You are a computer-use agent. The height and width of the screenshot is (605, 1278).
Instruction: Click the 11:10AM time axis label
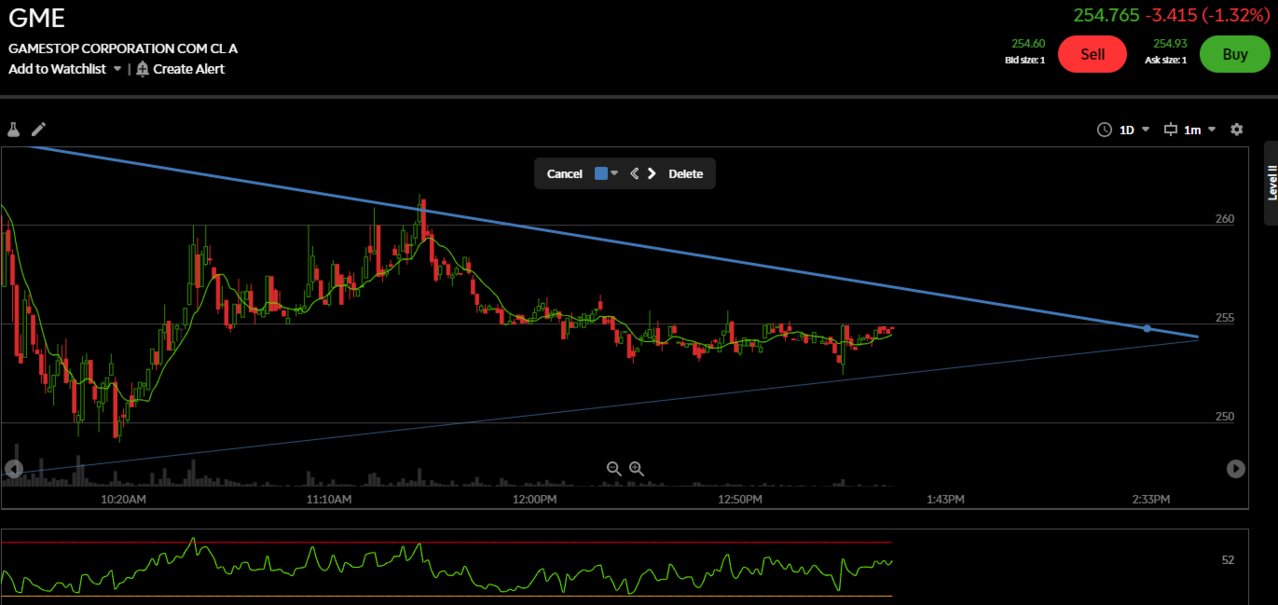(329, 499)
